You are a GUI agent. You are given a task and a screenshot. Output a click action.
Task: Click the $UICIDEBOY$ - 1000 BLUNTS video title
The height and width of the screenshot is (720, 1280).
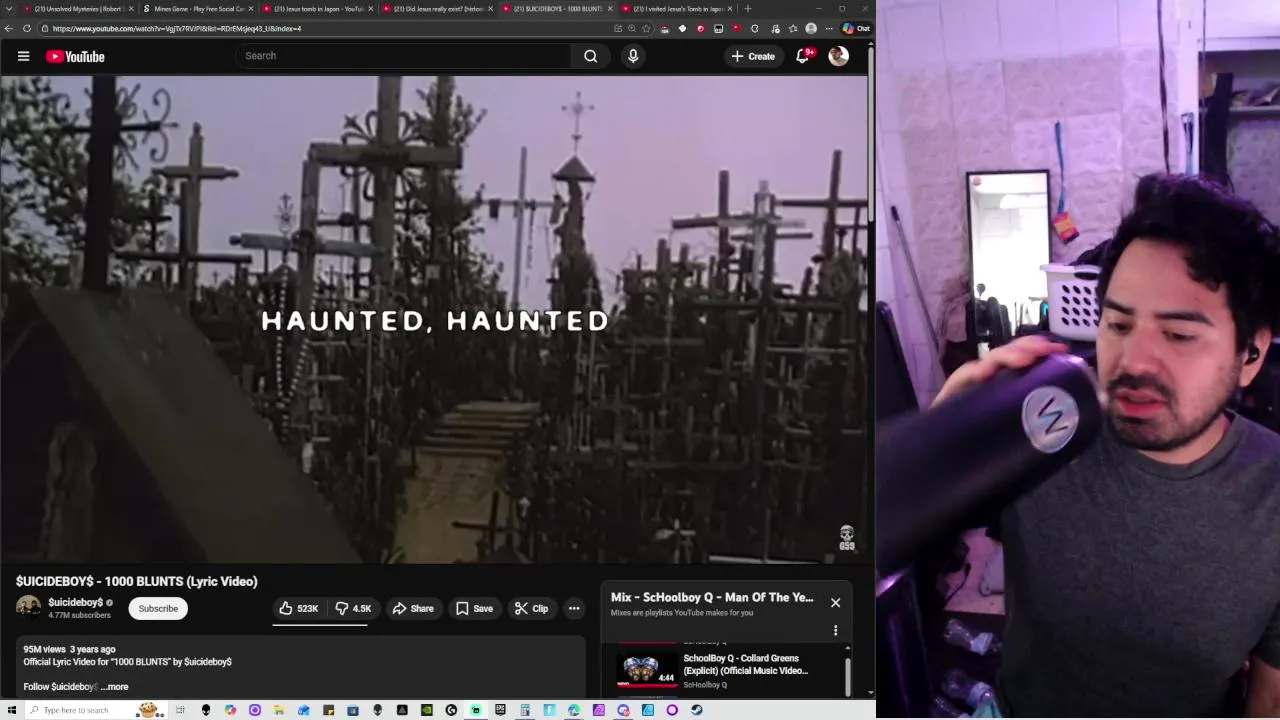[137, 581]
